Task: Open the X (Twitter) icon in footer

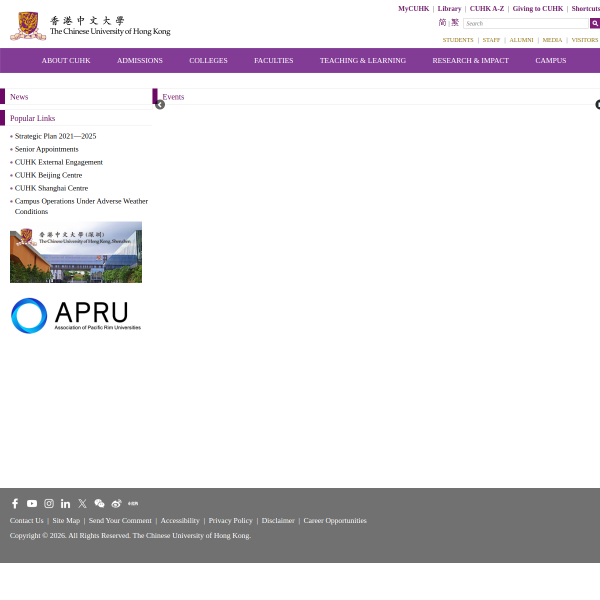Action: coord(82,503)
